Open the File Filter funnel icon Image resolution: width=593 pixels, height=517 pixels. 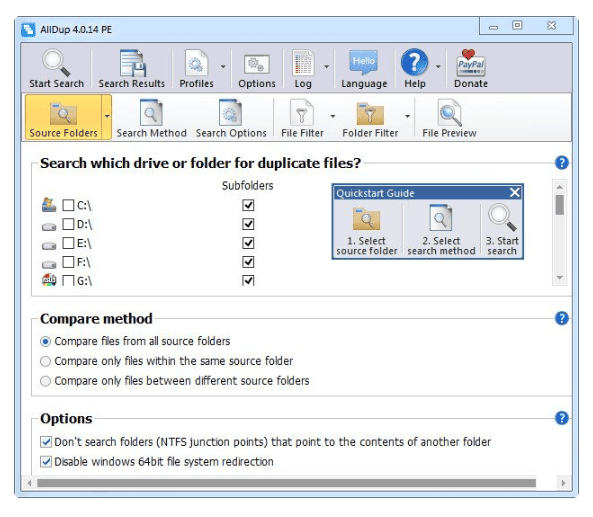(301, 112)
